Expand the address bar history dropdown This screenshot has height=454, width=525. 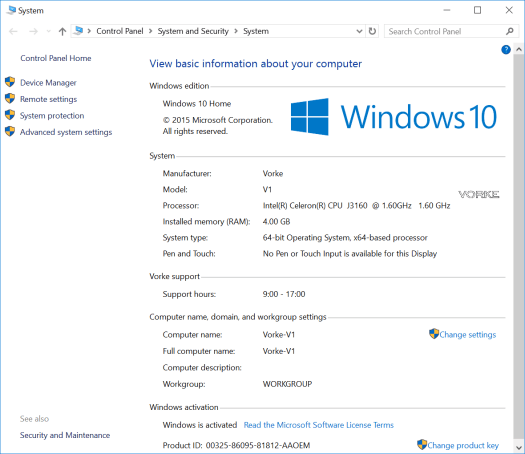[359, 31]
